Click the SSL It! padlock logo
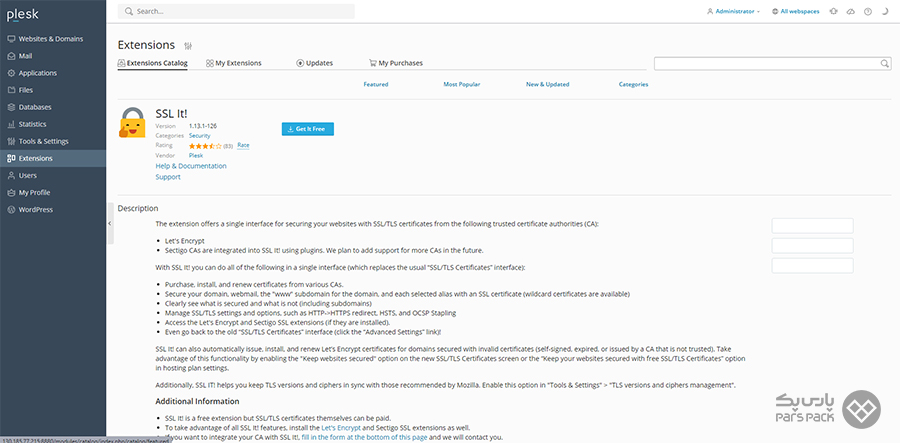This screenshot has width=900, height=443. click(133, 122)
